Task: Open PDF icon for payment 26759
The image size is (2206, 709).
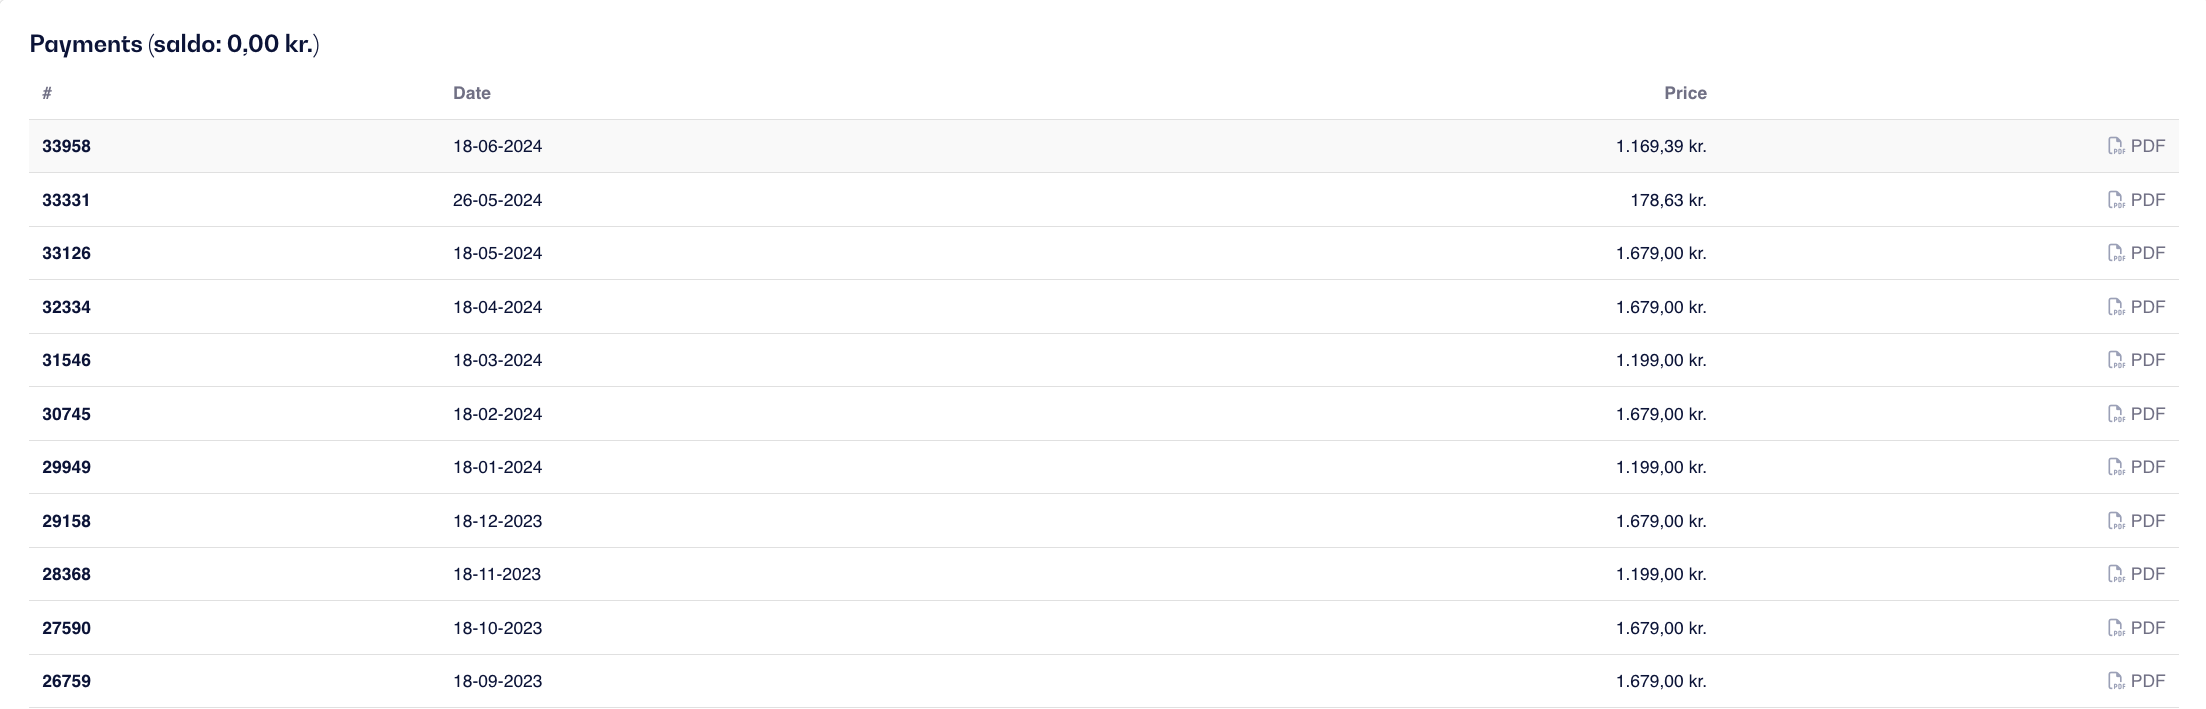Action: [2116, 681]
